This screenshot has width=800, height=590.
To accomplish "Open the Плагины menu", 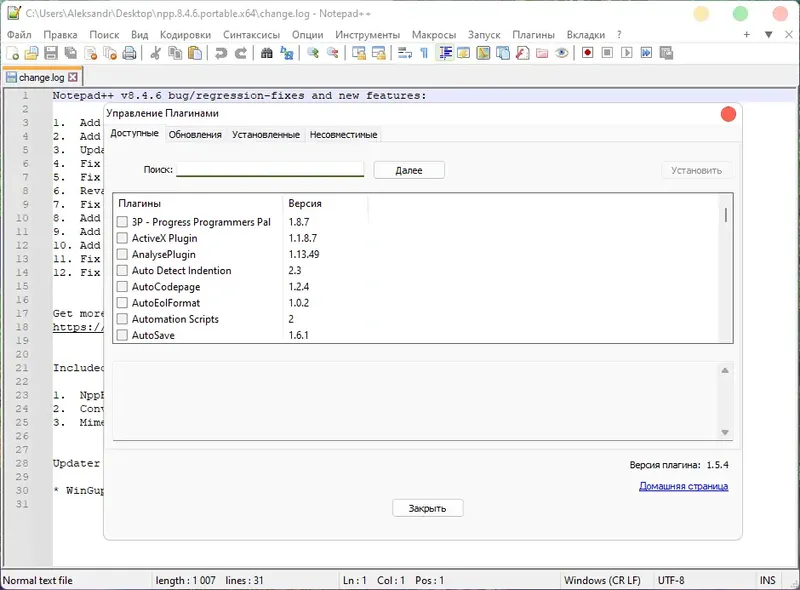I will pyautogui.click(x=533, y=33).
